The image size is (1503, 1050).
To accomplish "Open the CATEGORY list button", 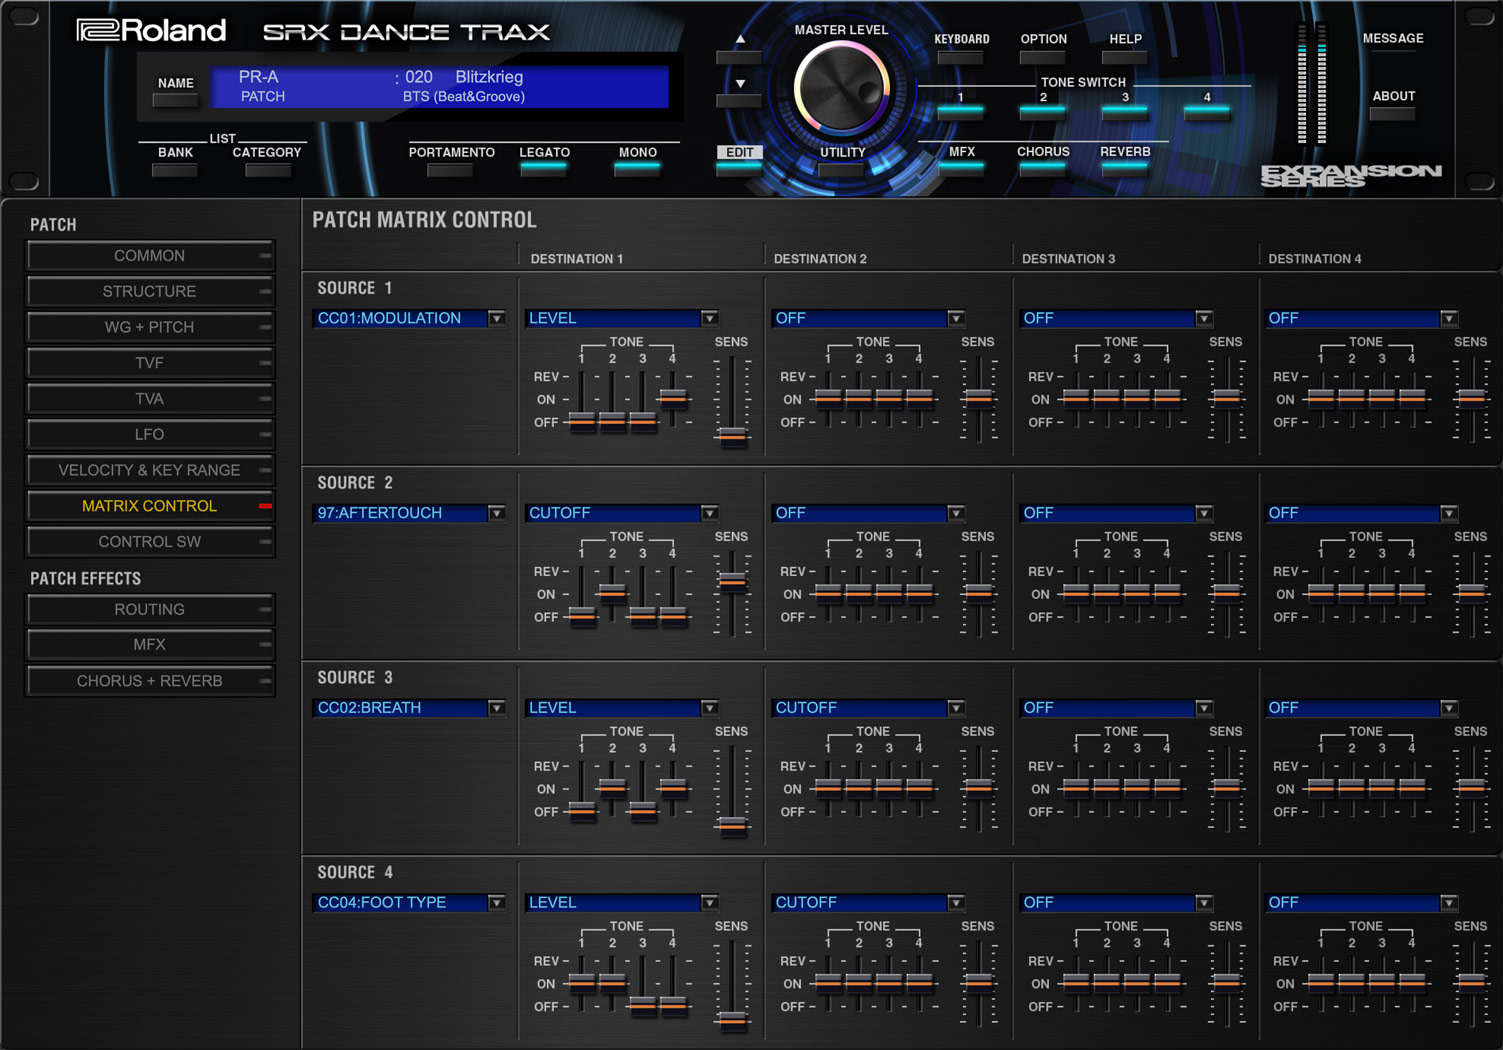I will point(267,169).
